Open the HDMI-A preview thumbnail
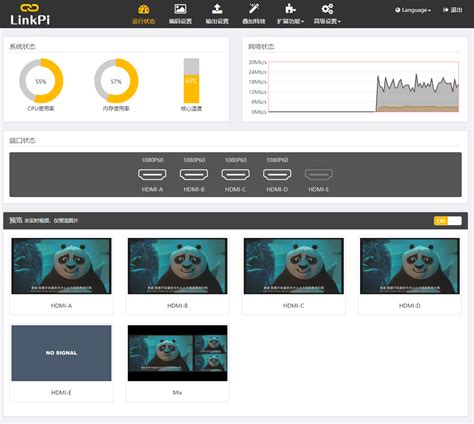474x424 pixels. [x=61, y=266]
